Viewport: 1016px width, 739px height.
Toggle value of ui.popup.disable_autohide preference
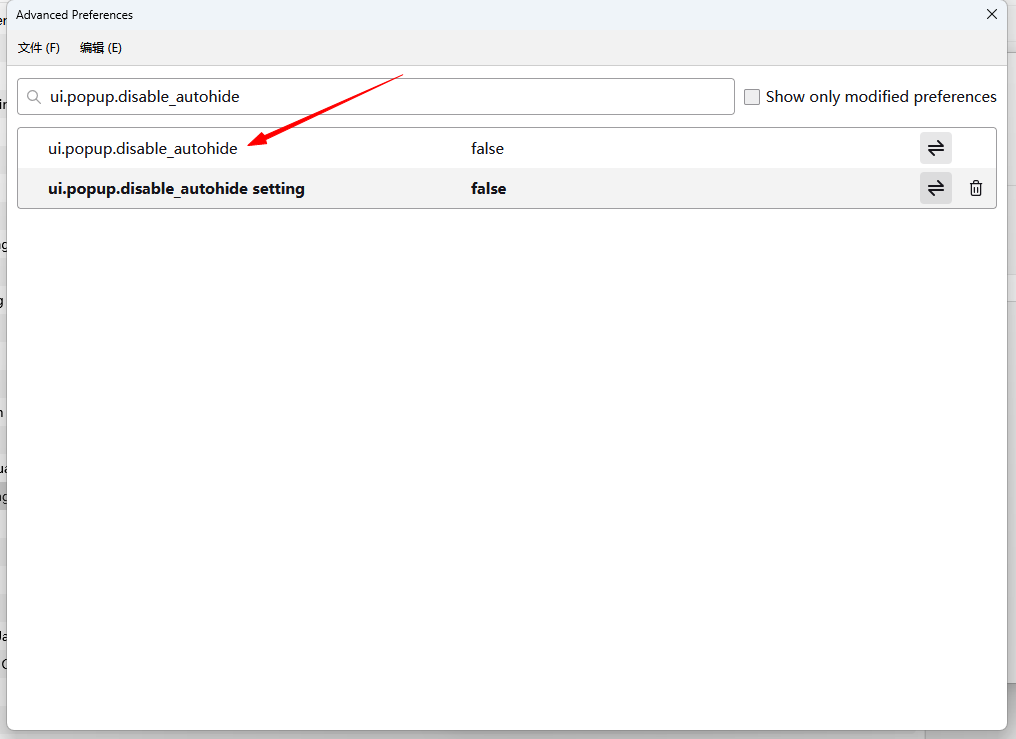coord(935,148)
